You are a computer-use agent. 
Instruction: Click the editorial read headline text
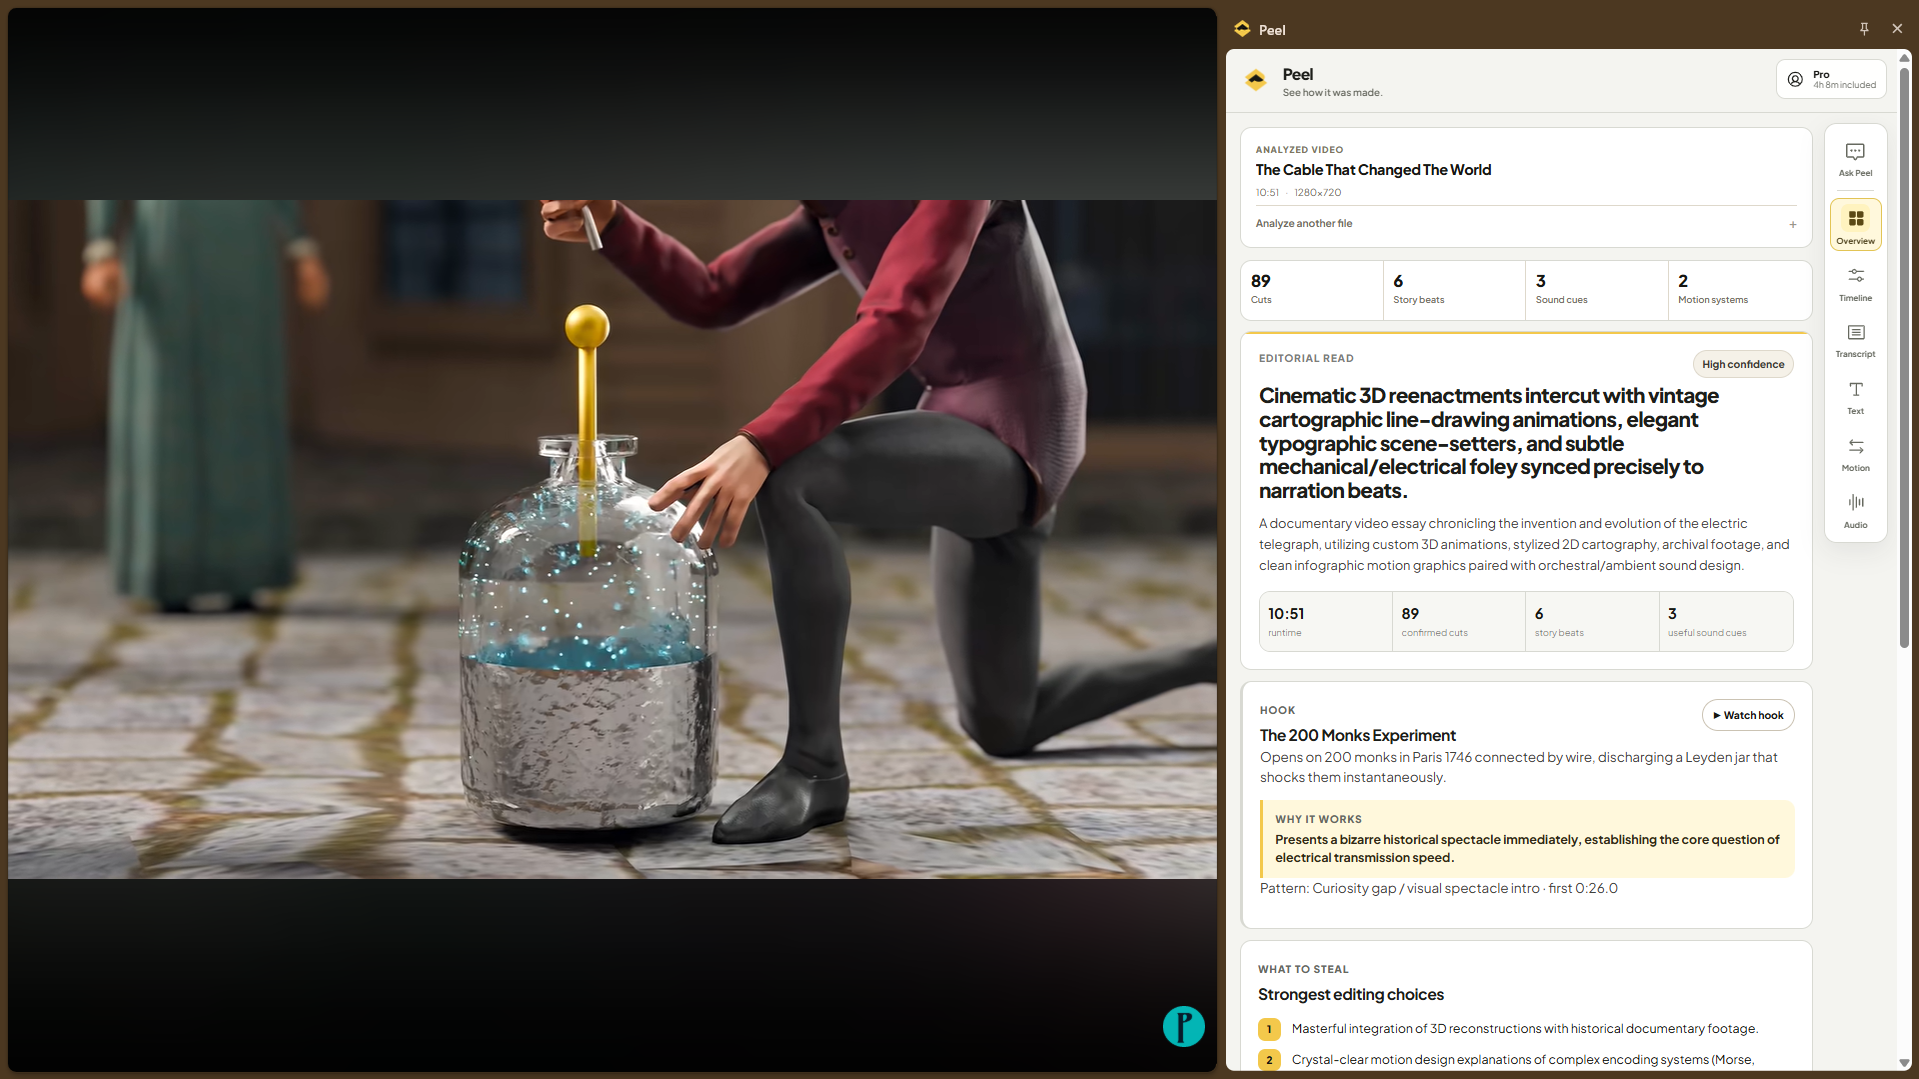[1488, 443]
